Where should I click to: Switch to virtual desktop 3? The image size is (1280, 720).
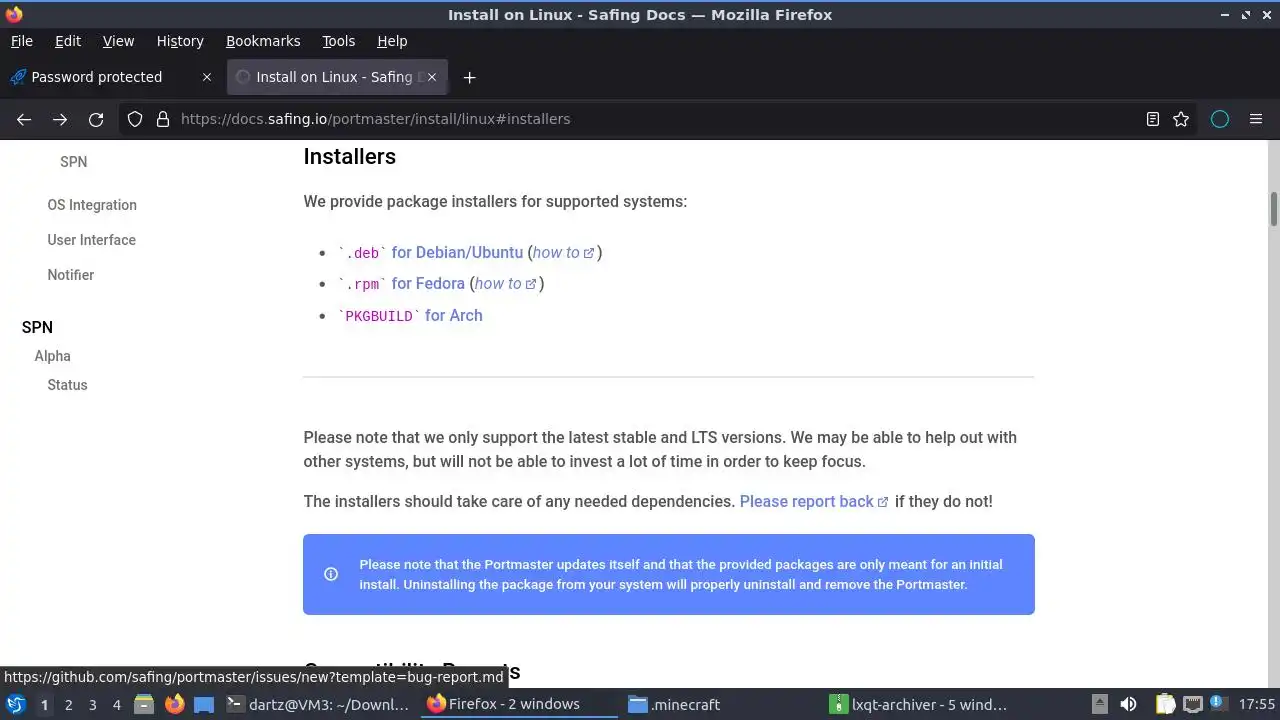[92, 704]
